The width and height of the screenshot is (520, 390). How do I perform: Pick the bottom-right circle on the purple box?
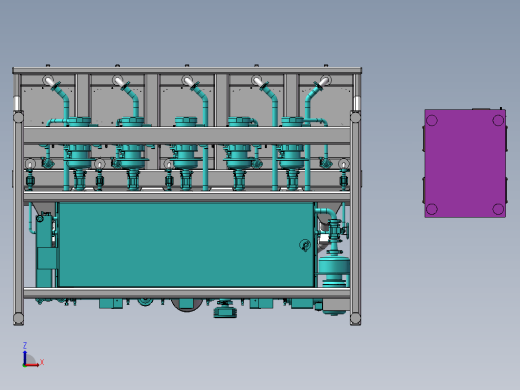498,209
